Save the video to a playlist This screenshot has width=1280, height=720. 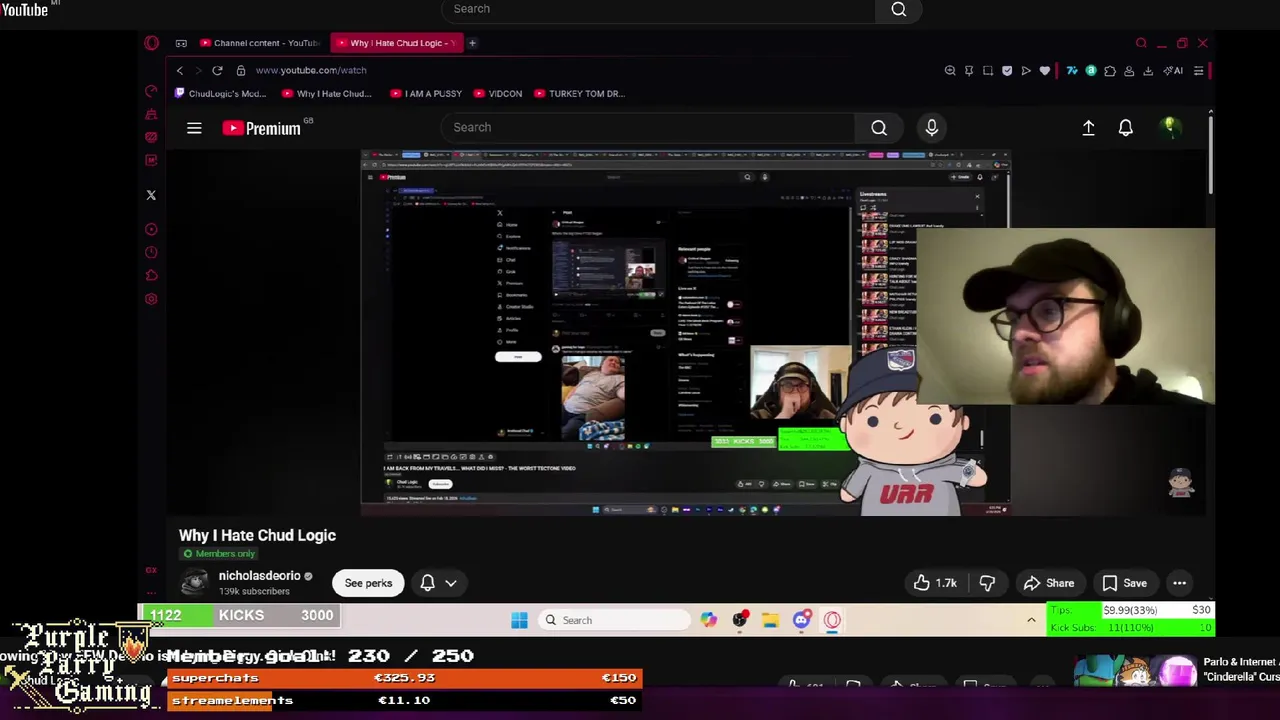pyautogui.click(x=1124, y=583)
